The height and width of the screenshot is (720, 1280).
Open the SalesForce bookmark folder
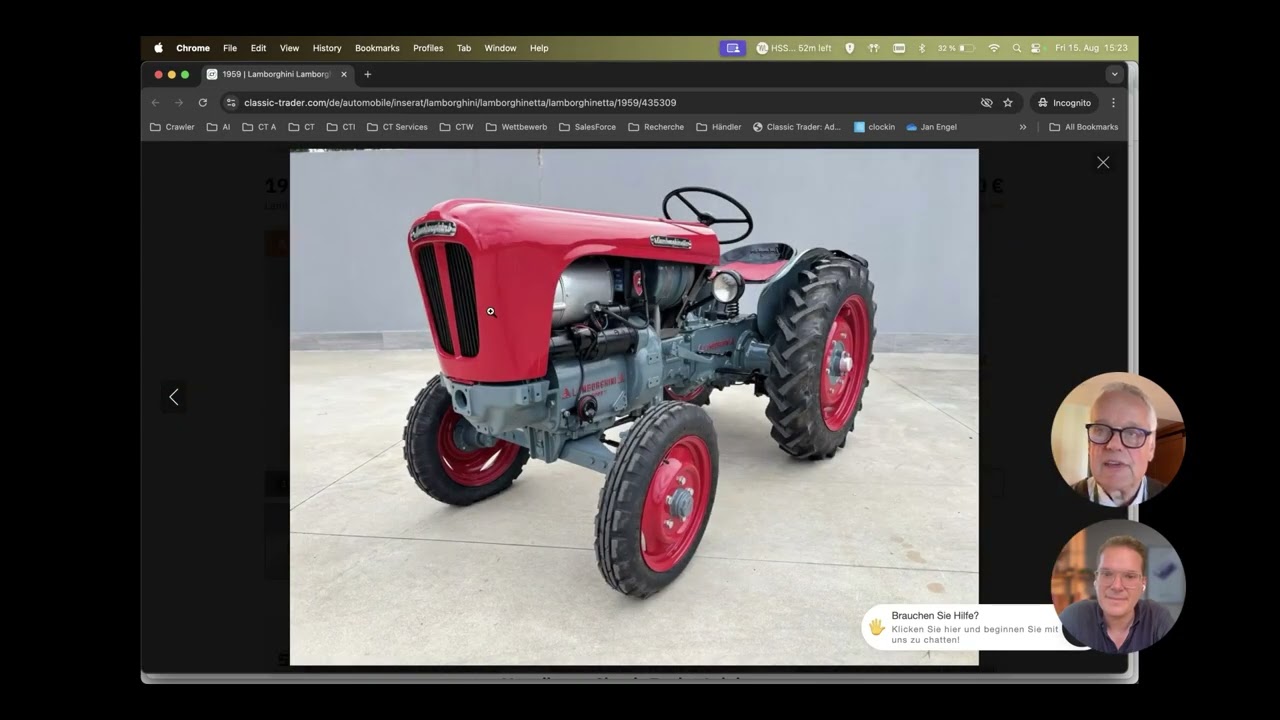587,127
